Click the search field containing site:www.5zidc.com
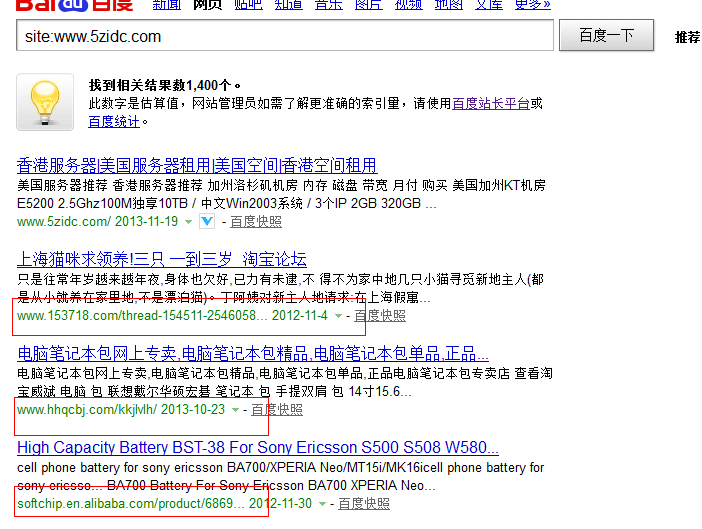The image size is (702, 529). pyautogui.click(x=285, y=35)
